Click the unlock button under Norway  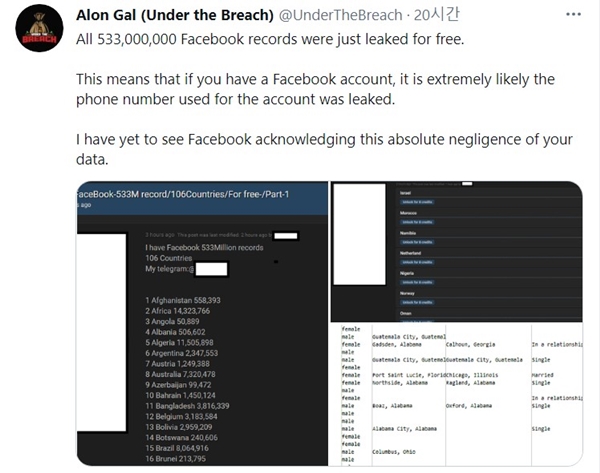(417, 302)
